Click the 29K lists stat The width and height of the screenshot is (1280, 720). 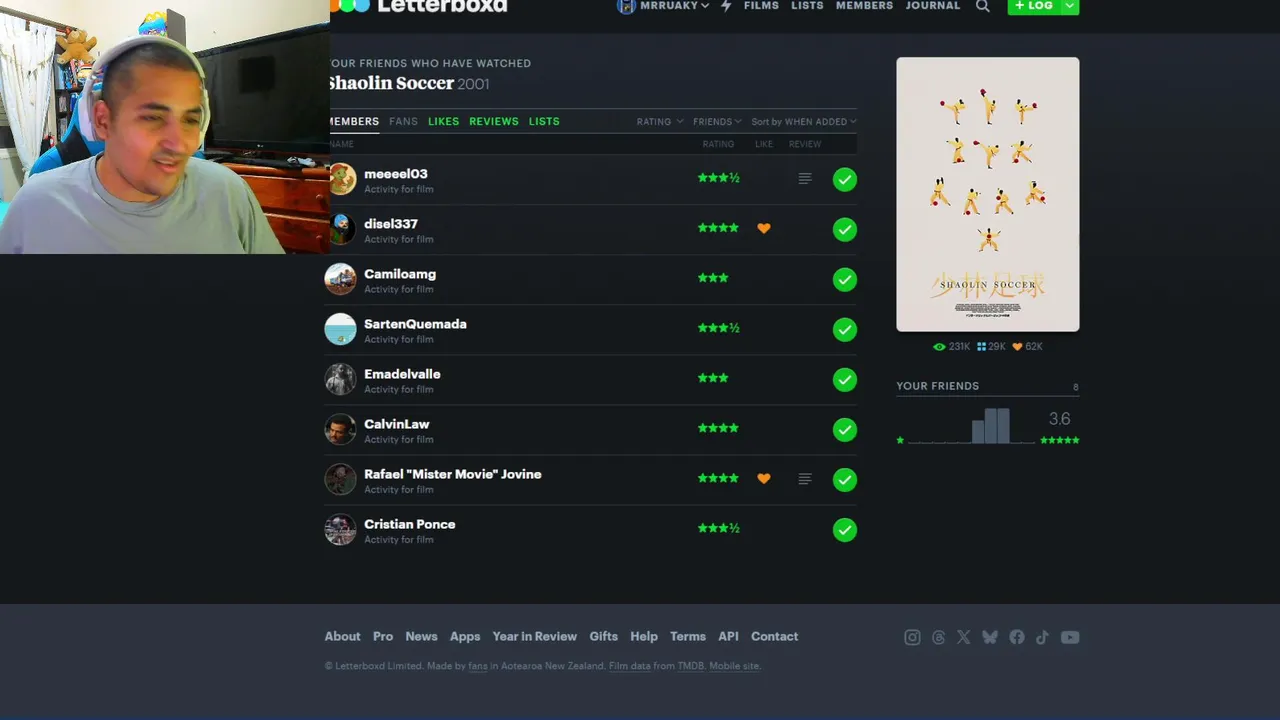coord(991,347)
